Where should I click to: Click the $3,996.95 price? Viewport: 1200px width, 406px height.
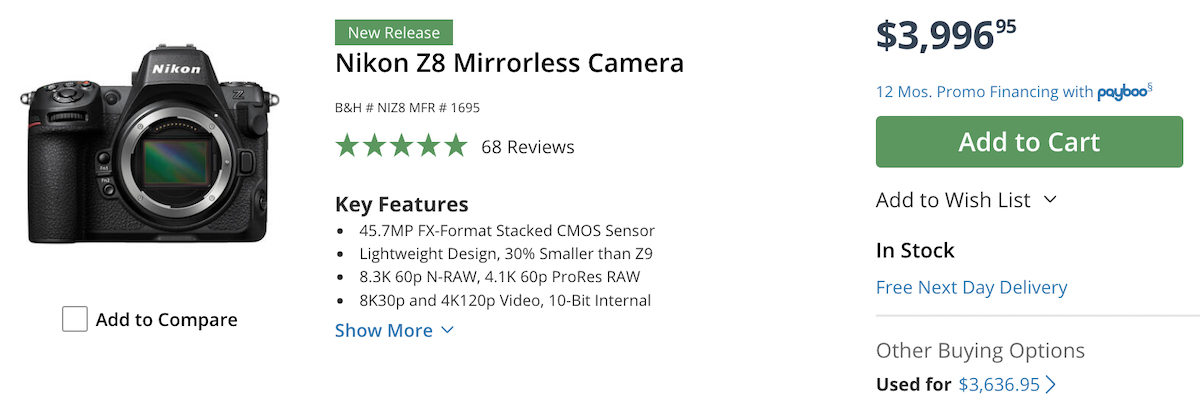point(945,35)
